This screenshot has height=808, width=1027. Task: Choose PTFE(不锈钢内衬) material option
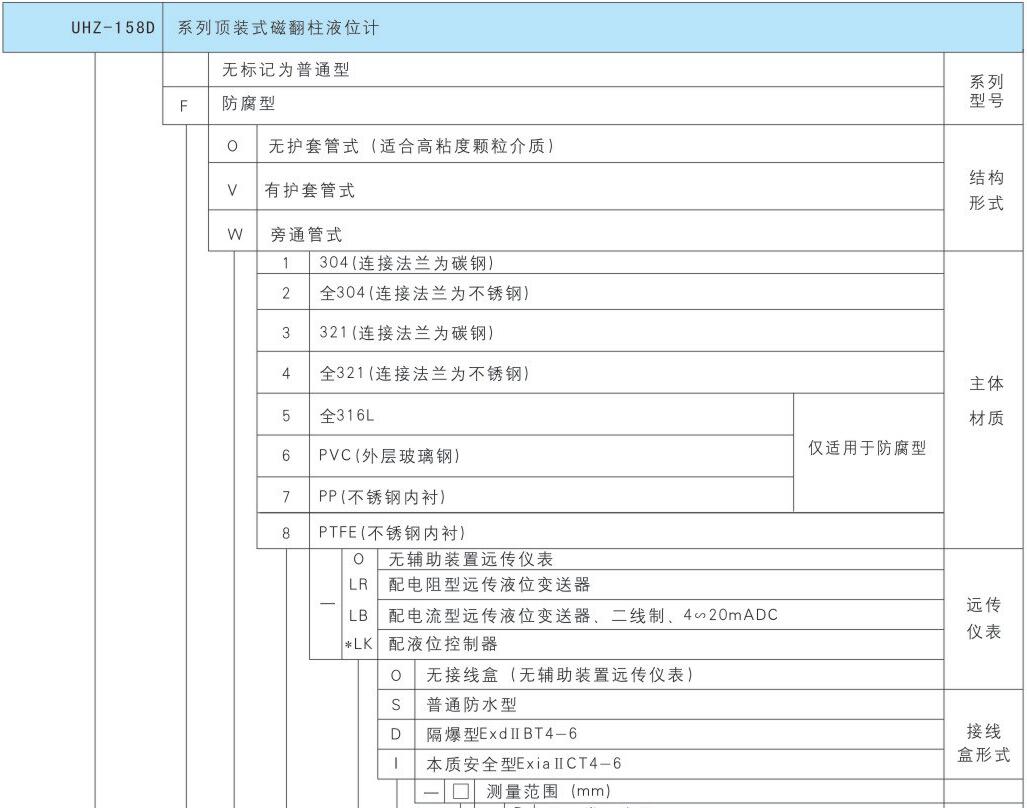pos(392,533)
